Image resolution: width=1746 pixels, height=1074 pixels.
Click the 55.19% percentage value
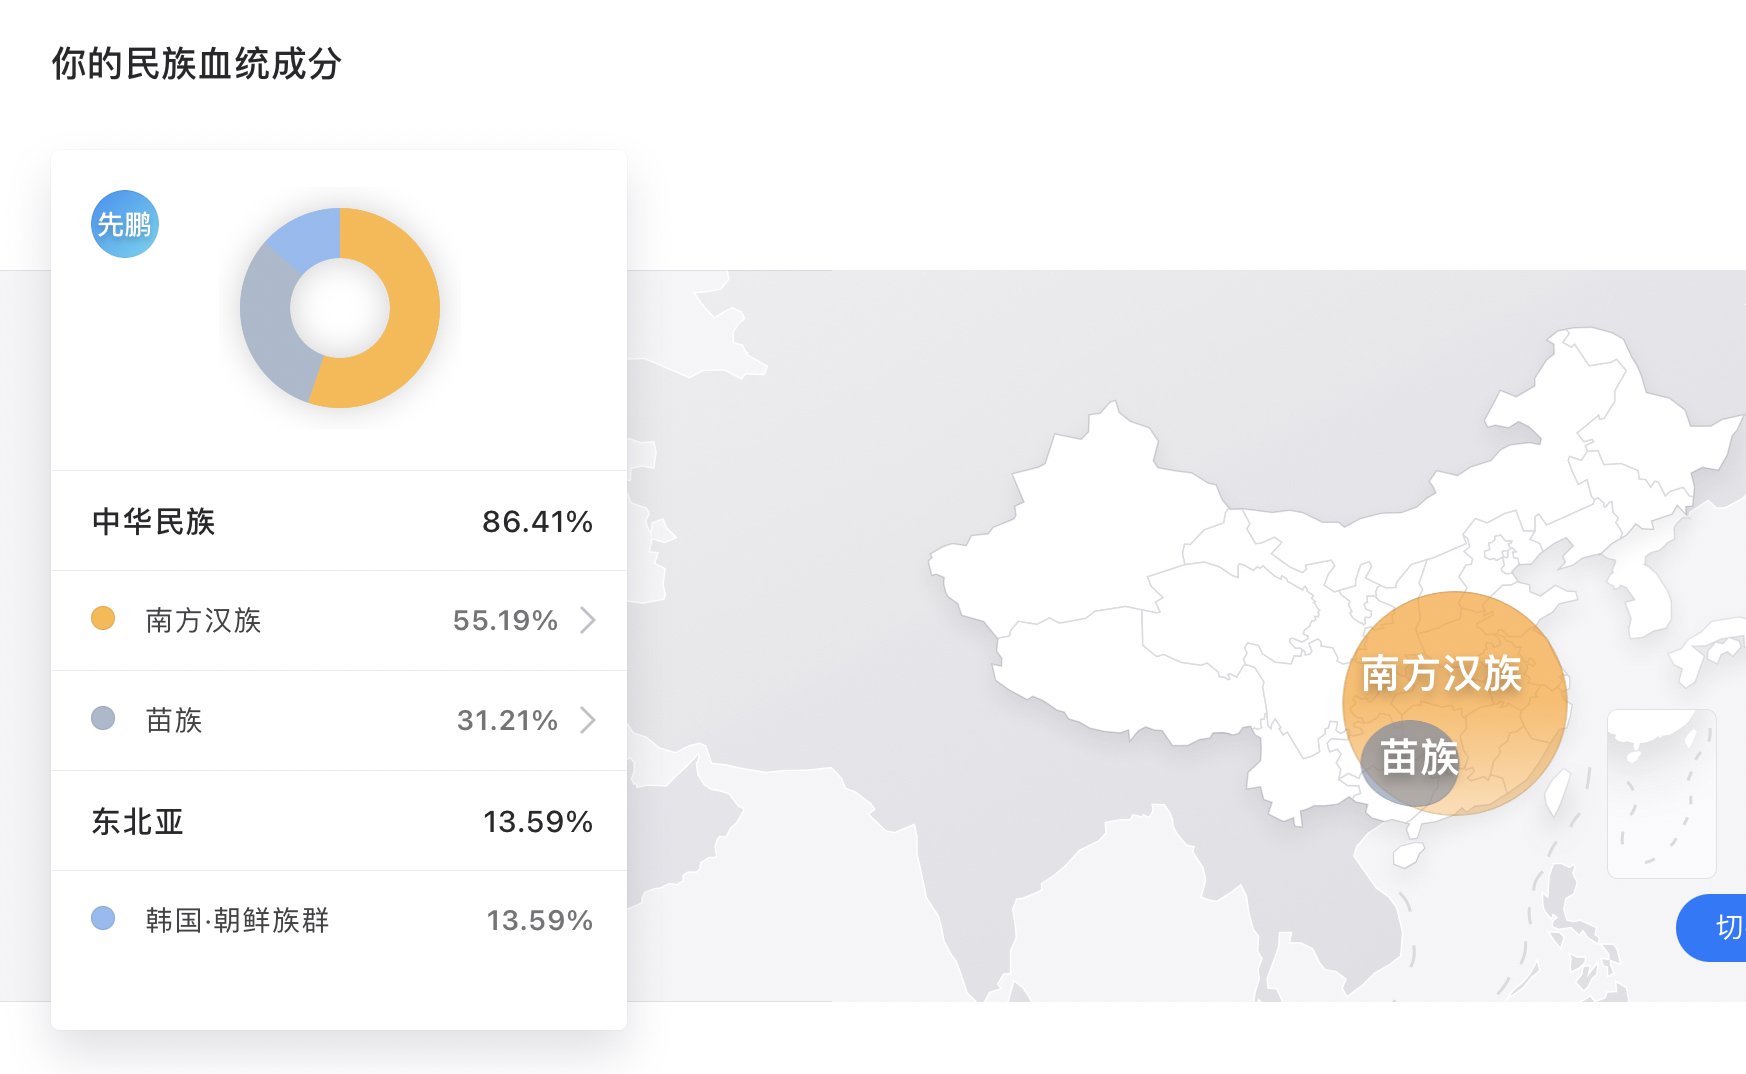(505, 620)
